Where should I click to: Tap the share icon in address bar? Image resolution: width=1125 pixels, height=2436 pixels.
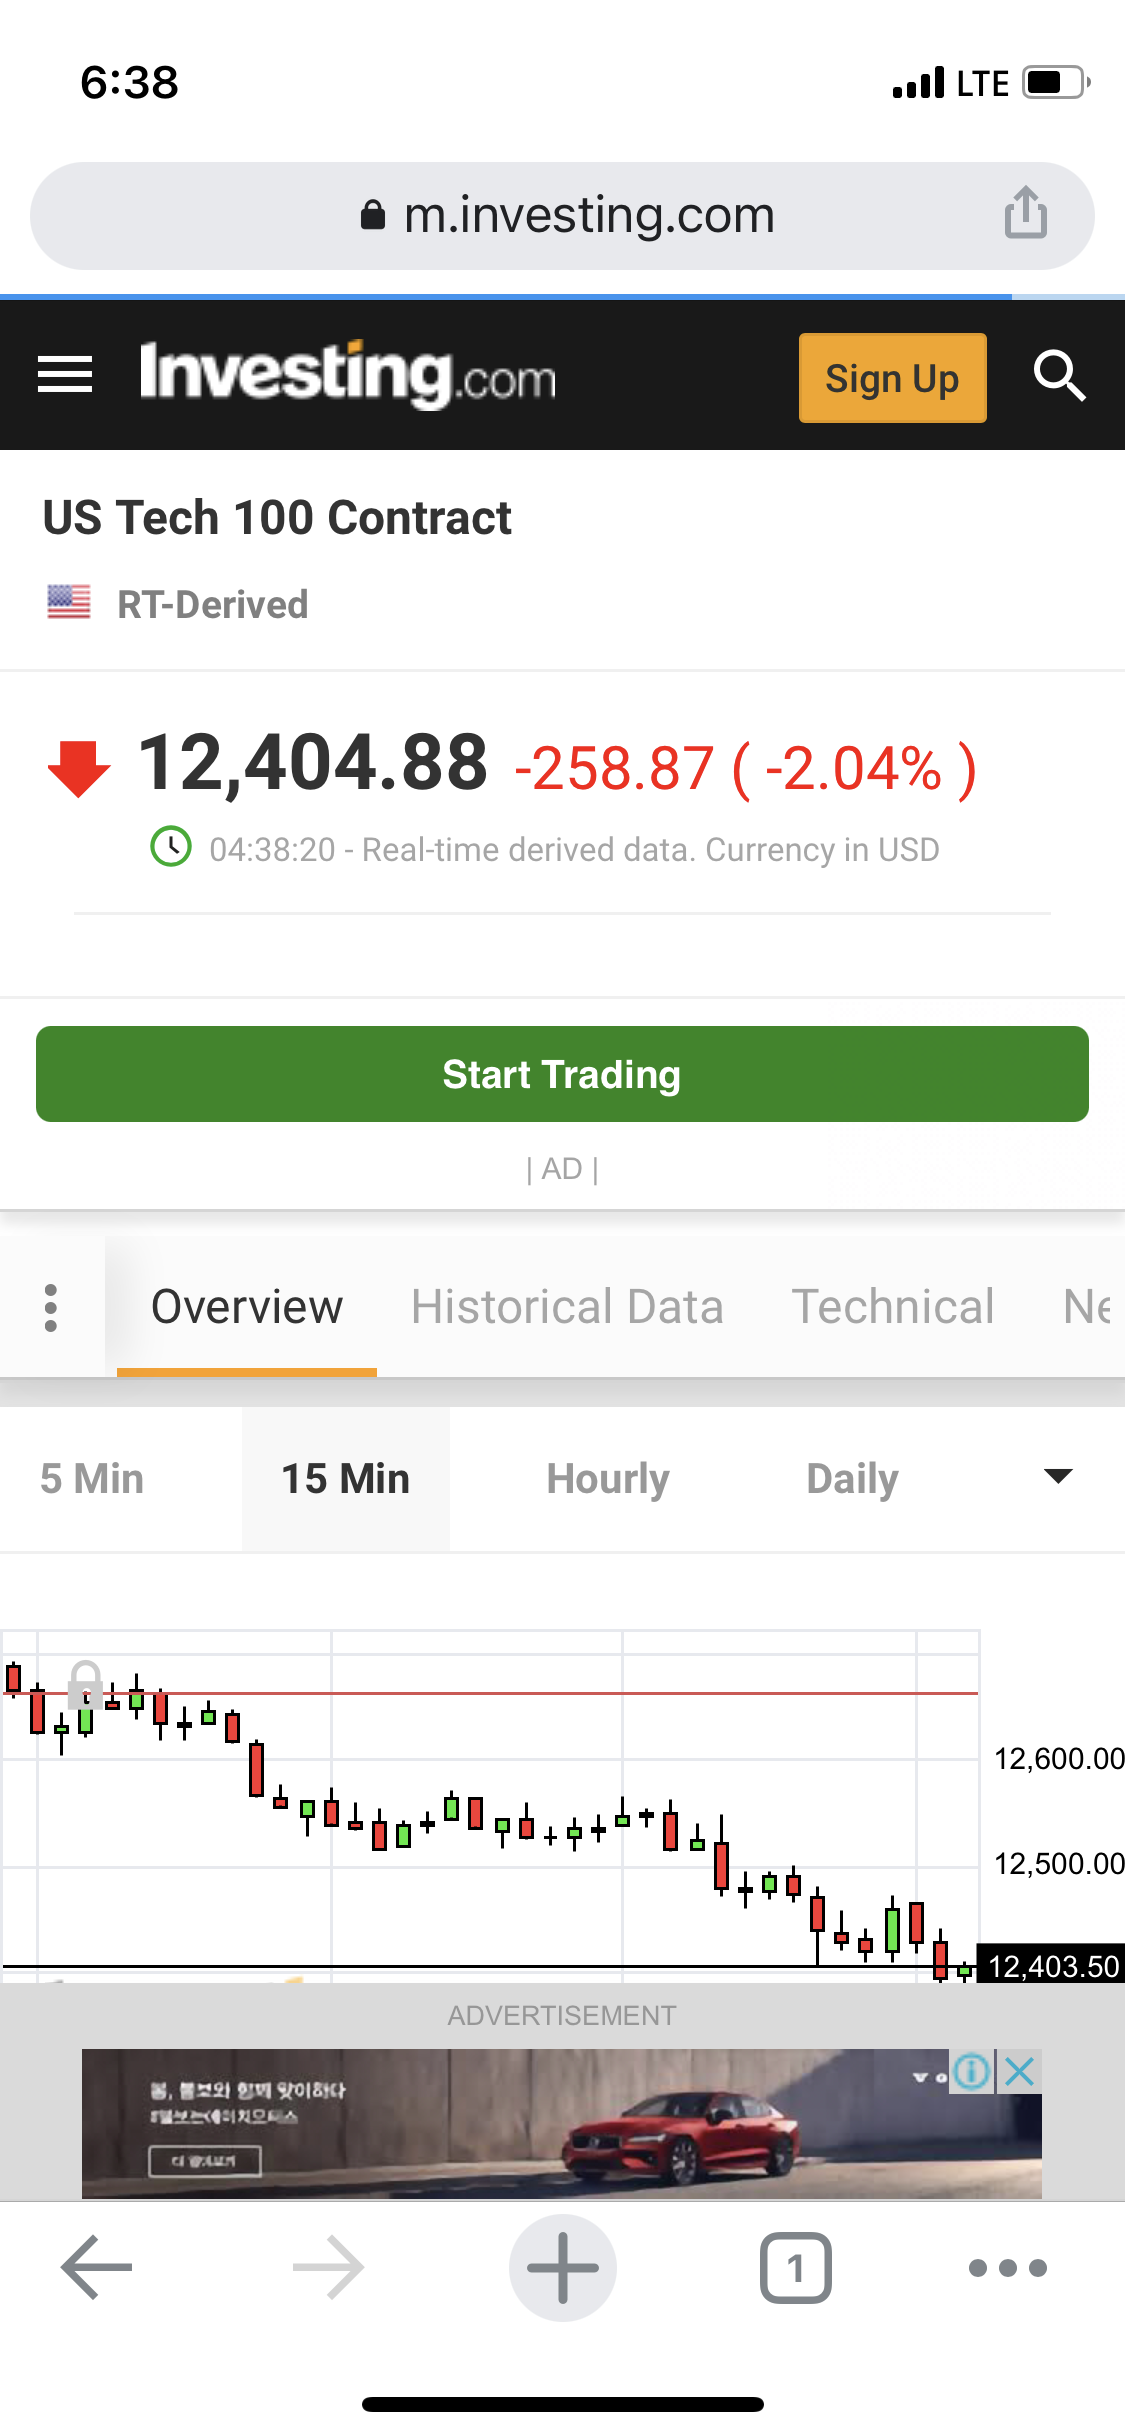(1025, 214)
